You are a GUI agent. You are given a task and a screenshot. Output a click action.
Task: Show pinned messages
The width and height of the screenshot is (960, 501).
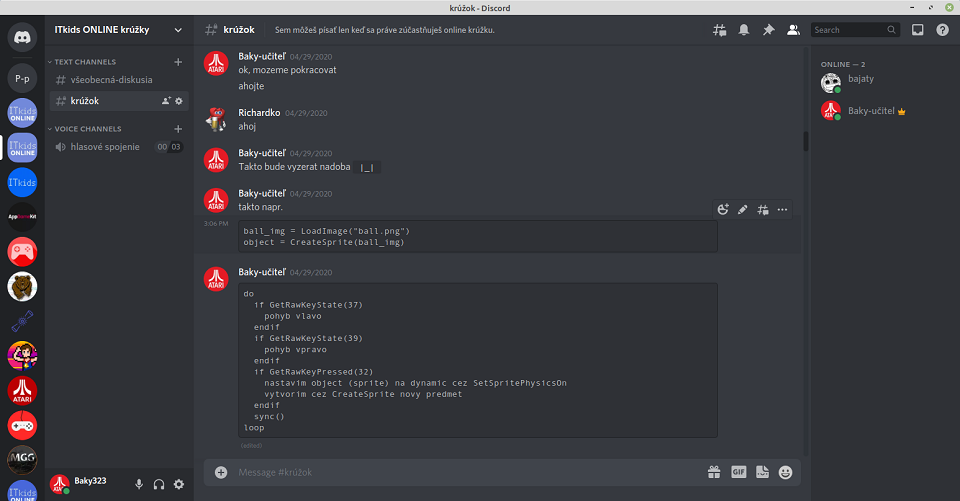pyautogui.click(x=768, y=30)
